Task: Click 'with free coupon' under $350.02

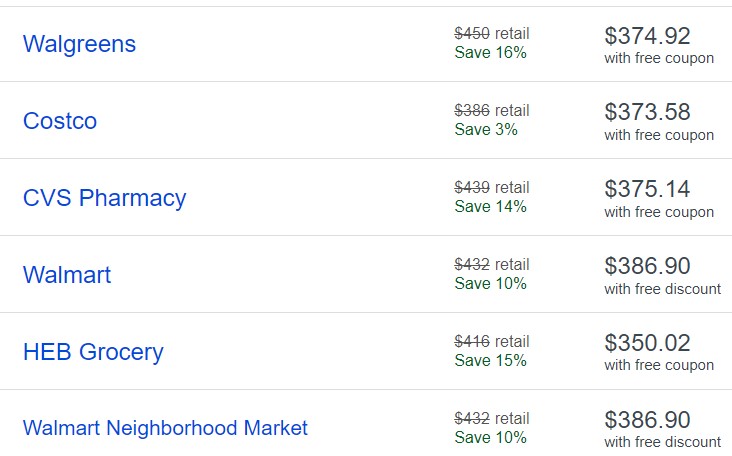Action: [x=659, y=365]
